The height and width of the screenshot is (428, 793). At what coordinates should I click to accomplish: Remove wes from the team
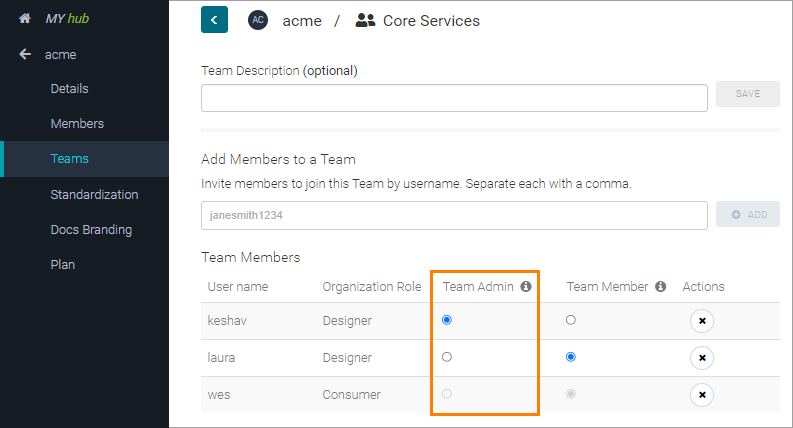pyautogui.click(x=702, y=395)
